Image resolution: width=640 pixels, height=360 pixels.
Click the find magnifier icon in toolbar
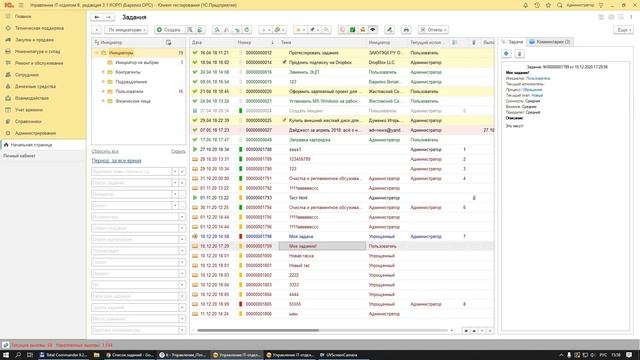217,30
